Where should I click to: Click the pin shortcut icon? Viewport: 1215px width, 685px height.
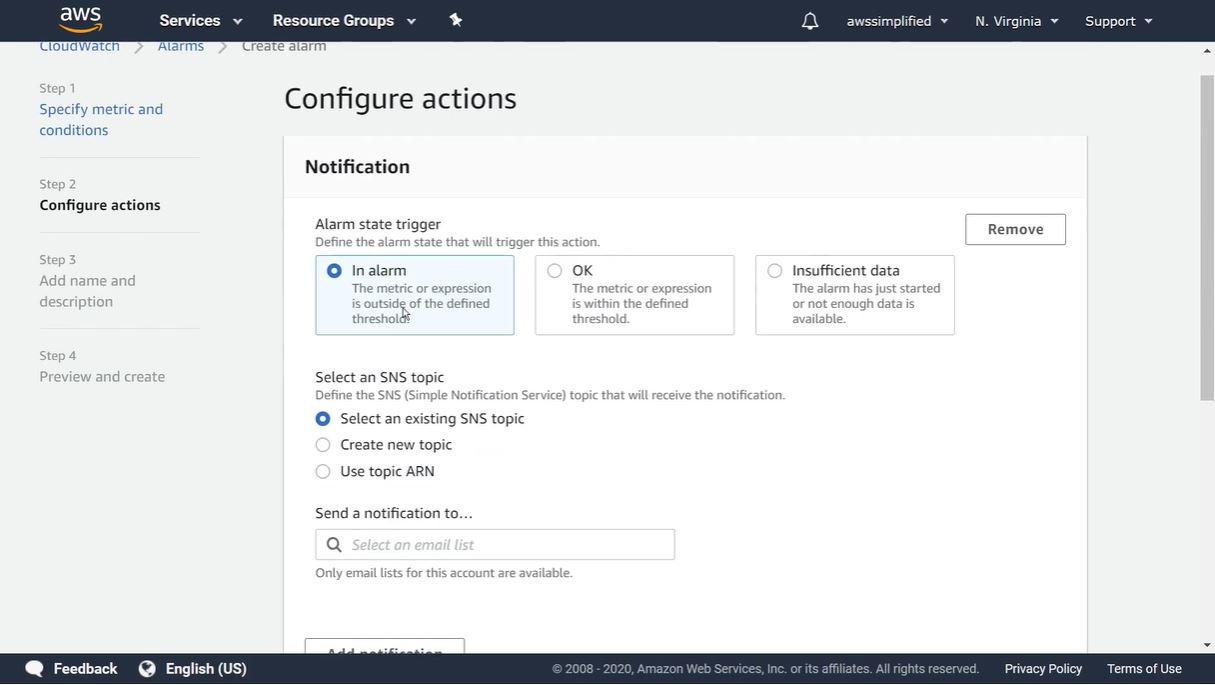456,20
